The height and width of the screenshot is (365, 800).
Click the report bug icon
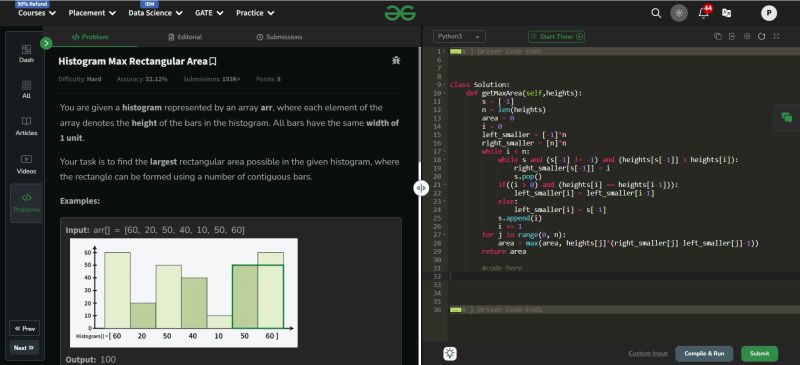pos(395,61)
